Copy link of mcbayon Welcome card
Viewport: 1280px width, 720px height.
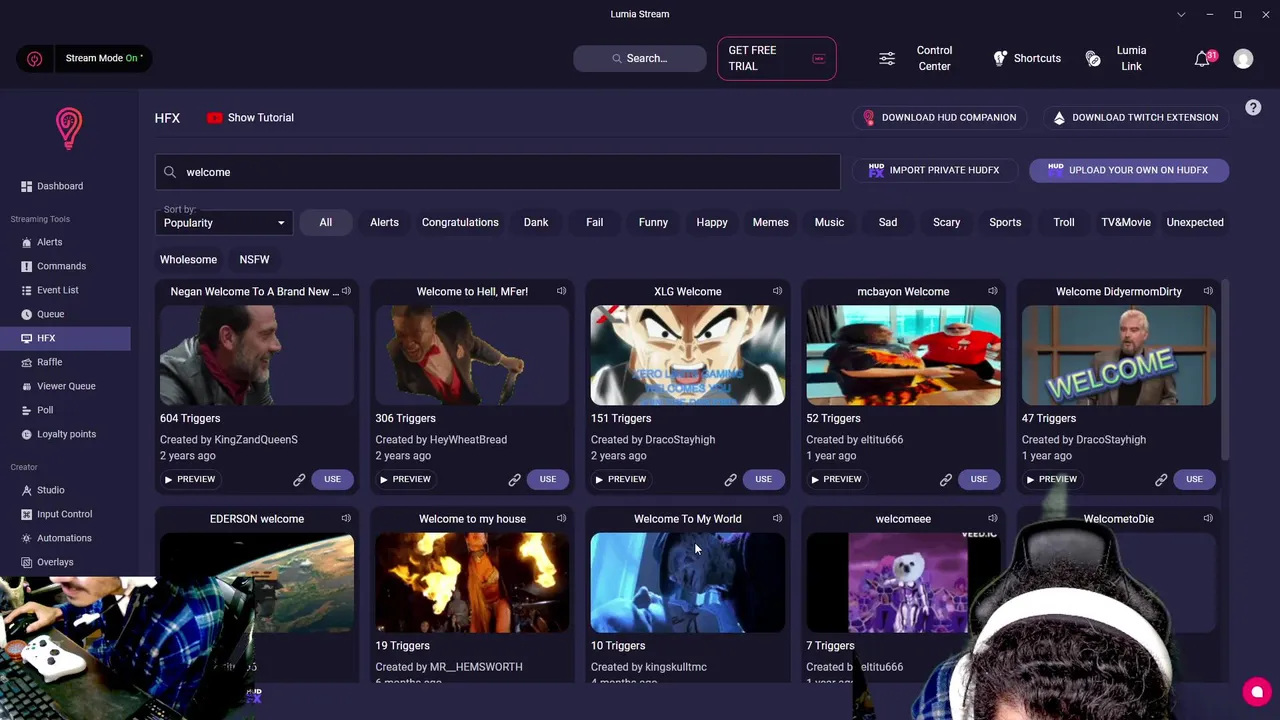(945, 480)
